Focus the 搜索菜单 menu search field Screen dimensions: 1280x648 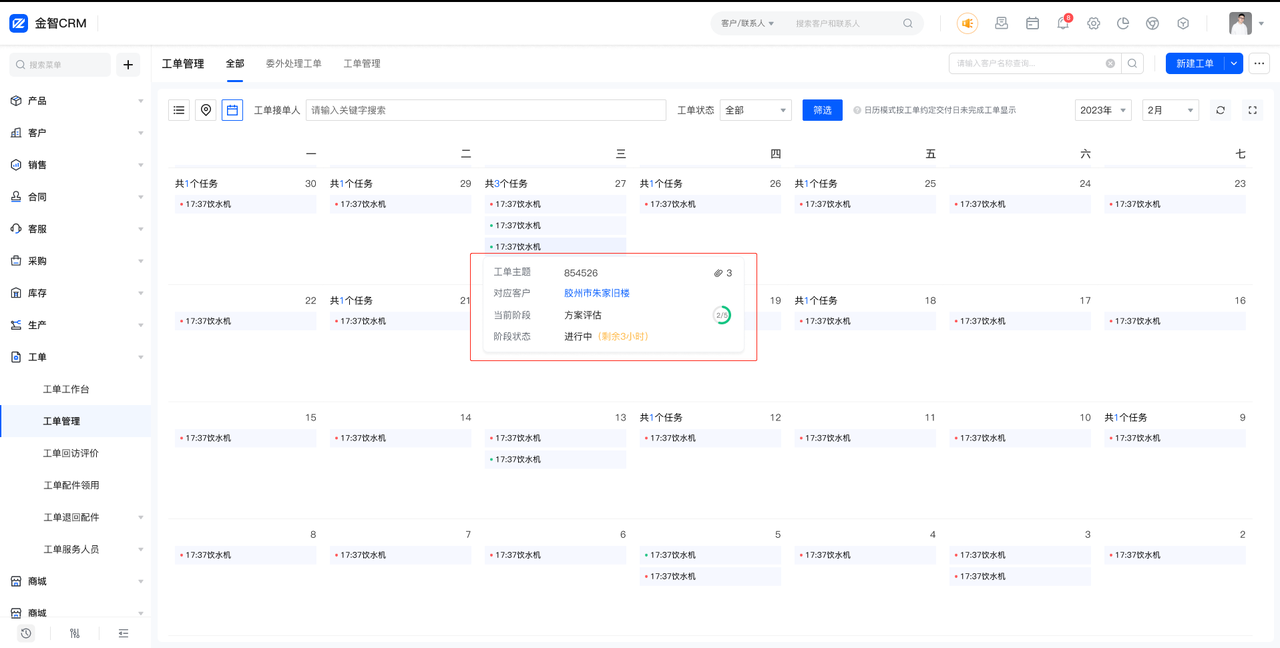(x=60, y=65)
